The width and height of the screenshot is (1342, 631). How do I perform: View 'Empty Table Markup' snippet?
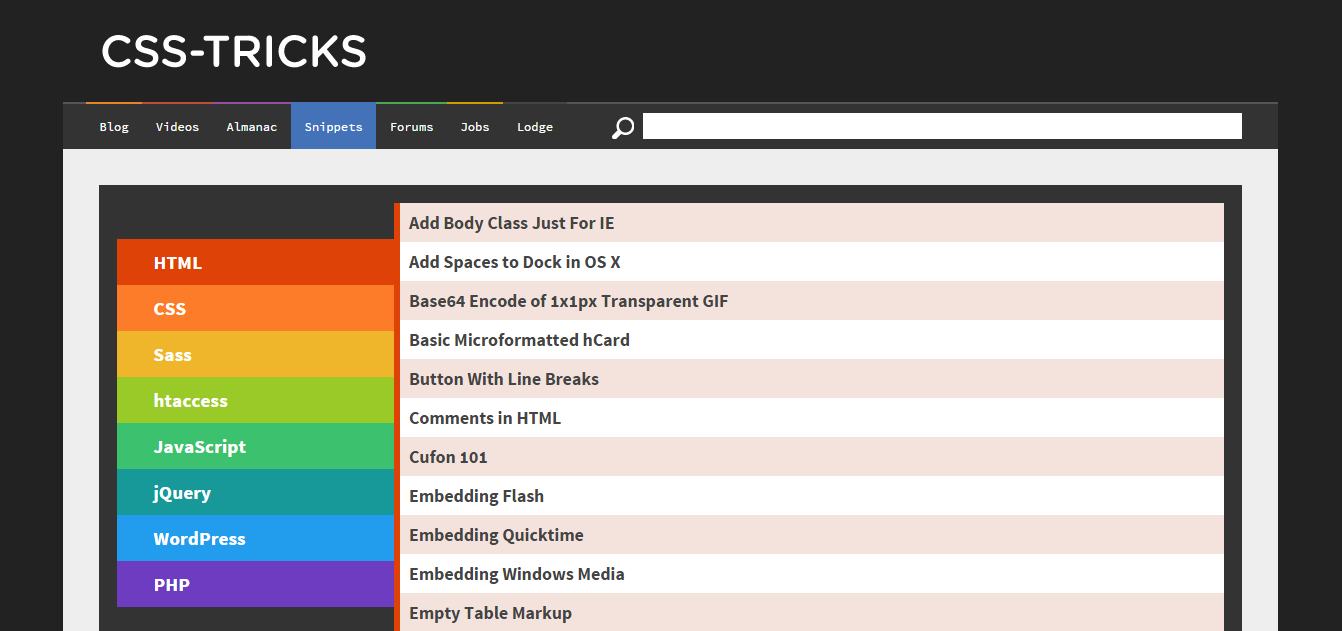click(812, 612)
